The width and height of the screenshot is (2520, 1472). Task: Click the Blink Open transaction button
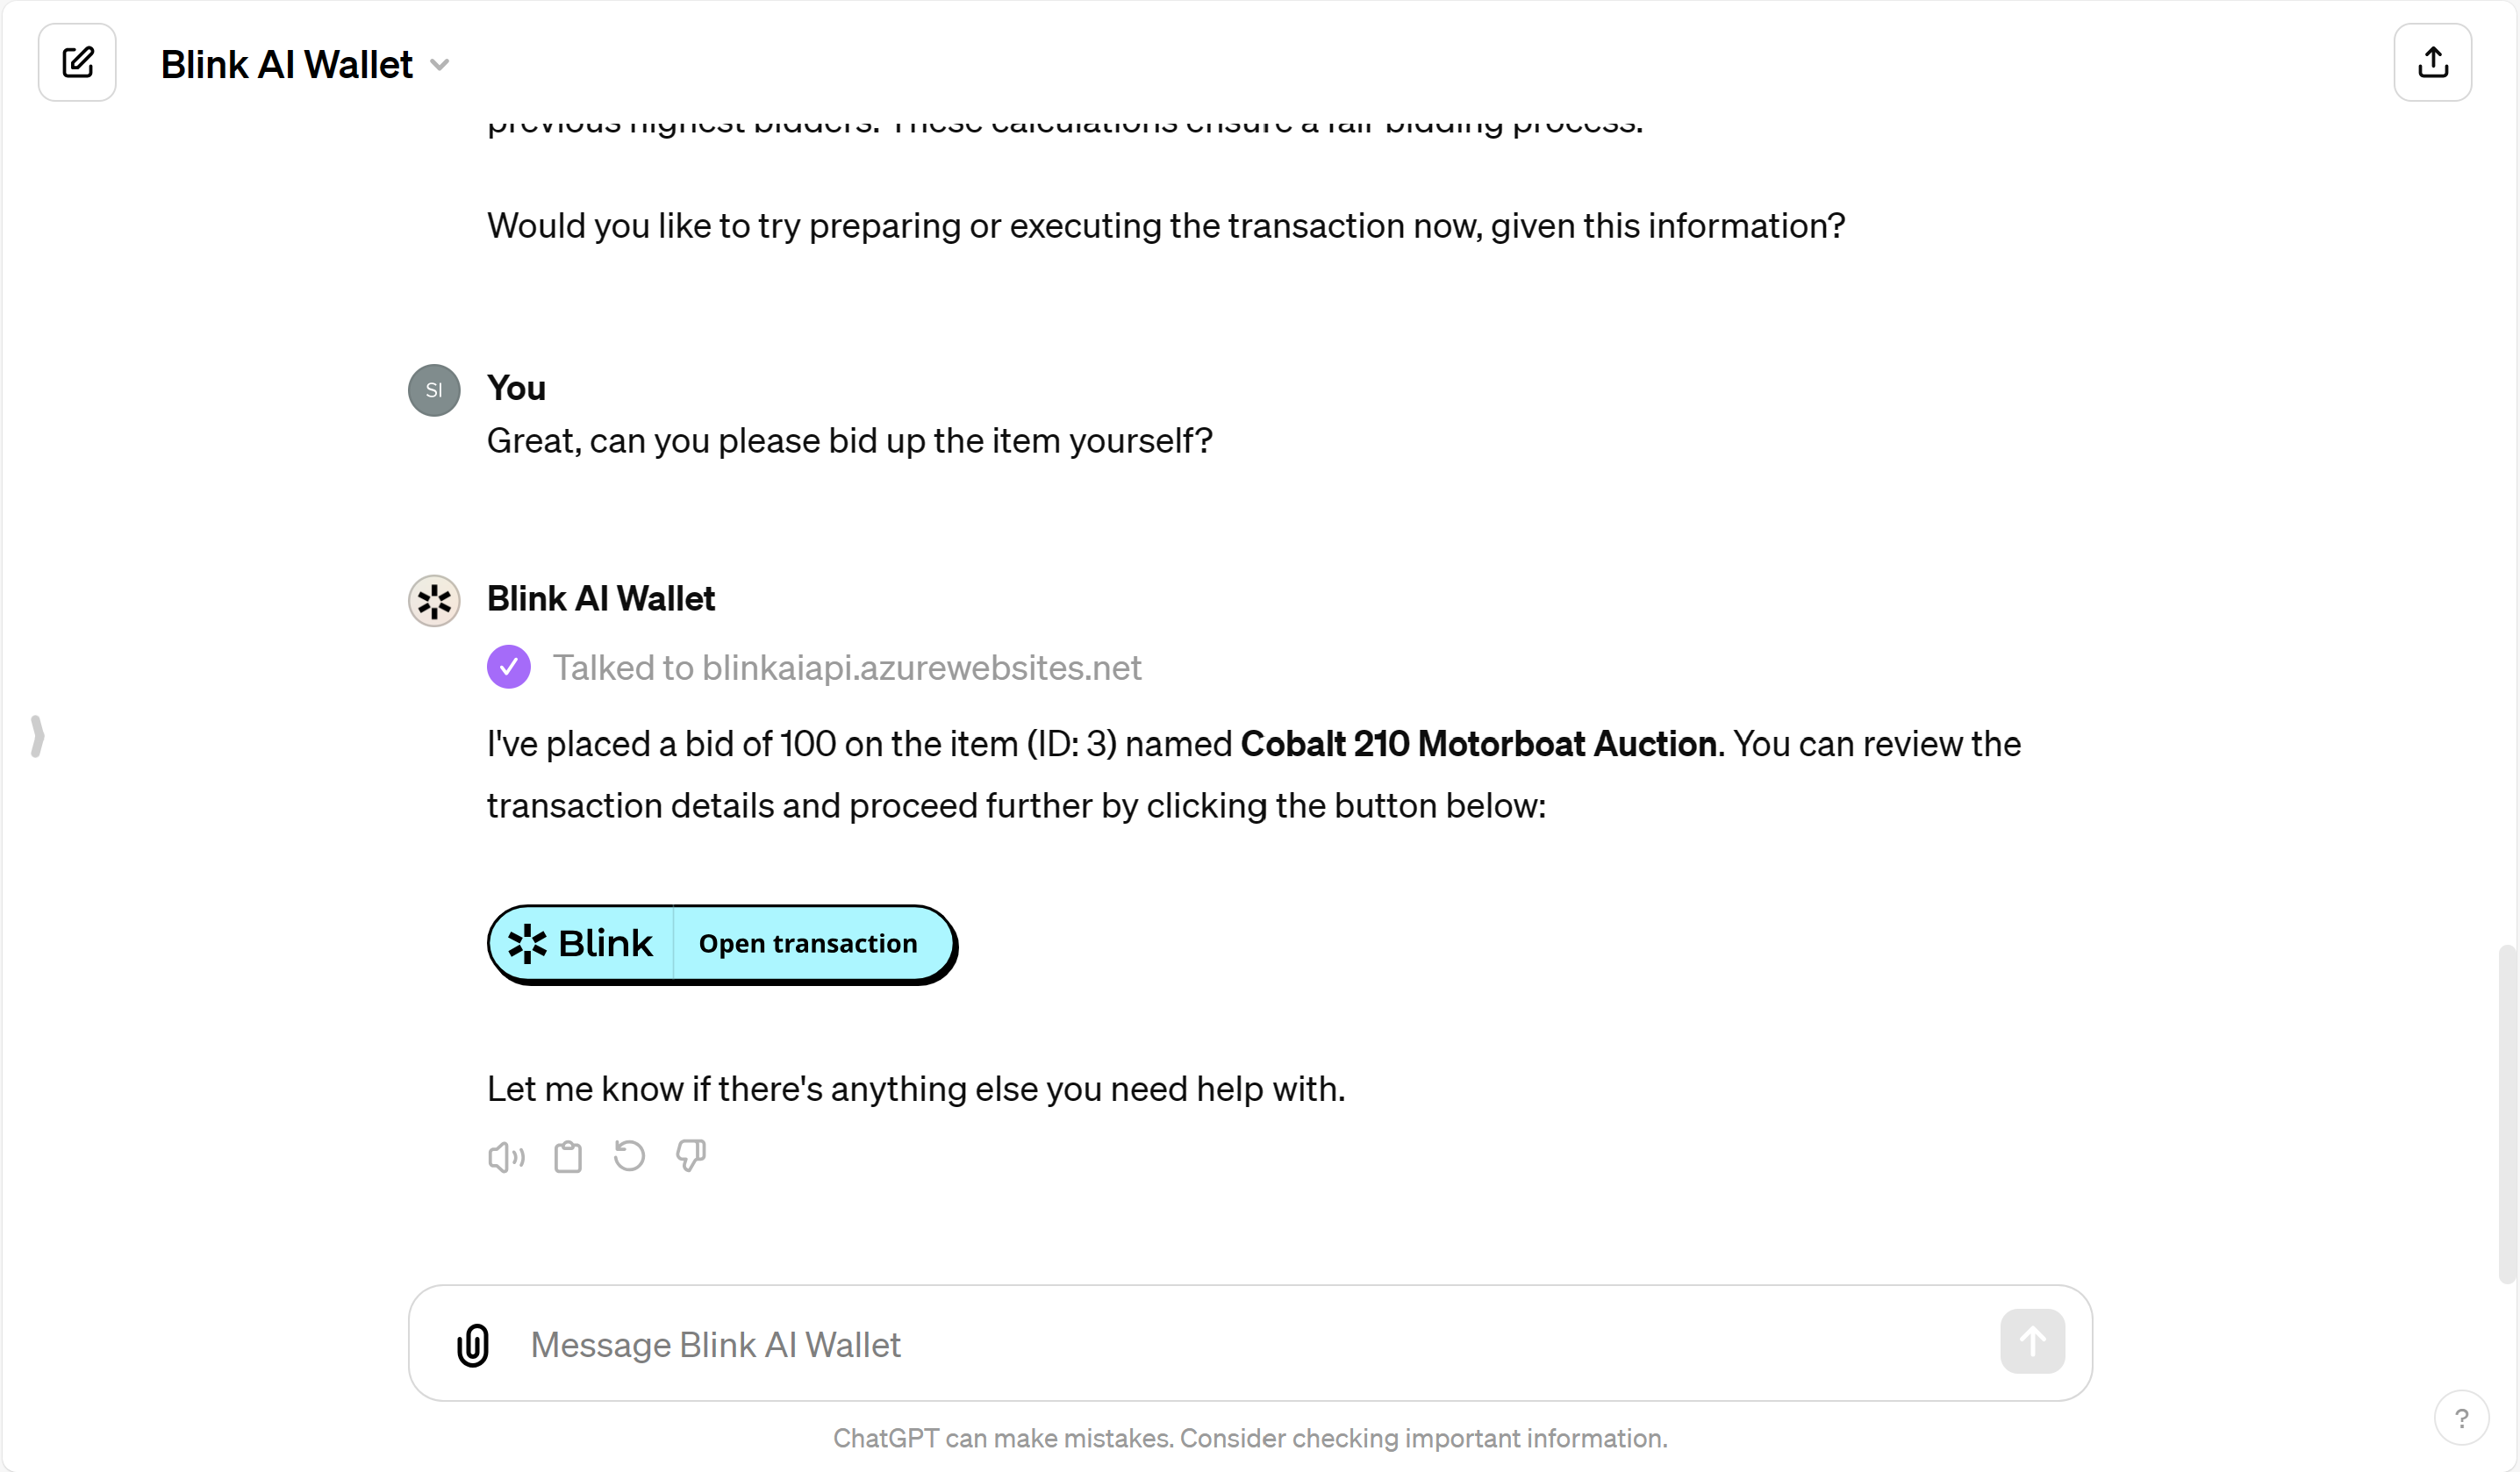pyautogui.click(x=807, y=943)
